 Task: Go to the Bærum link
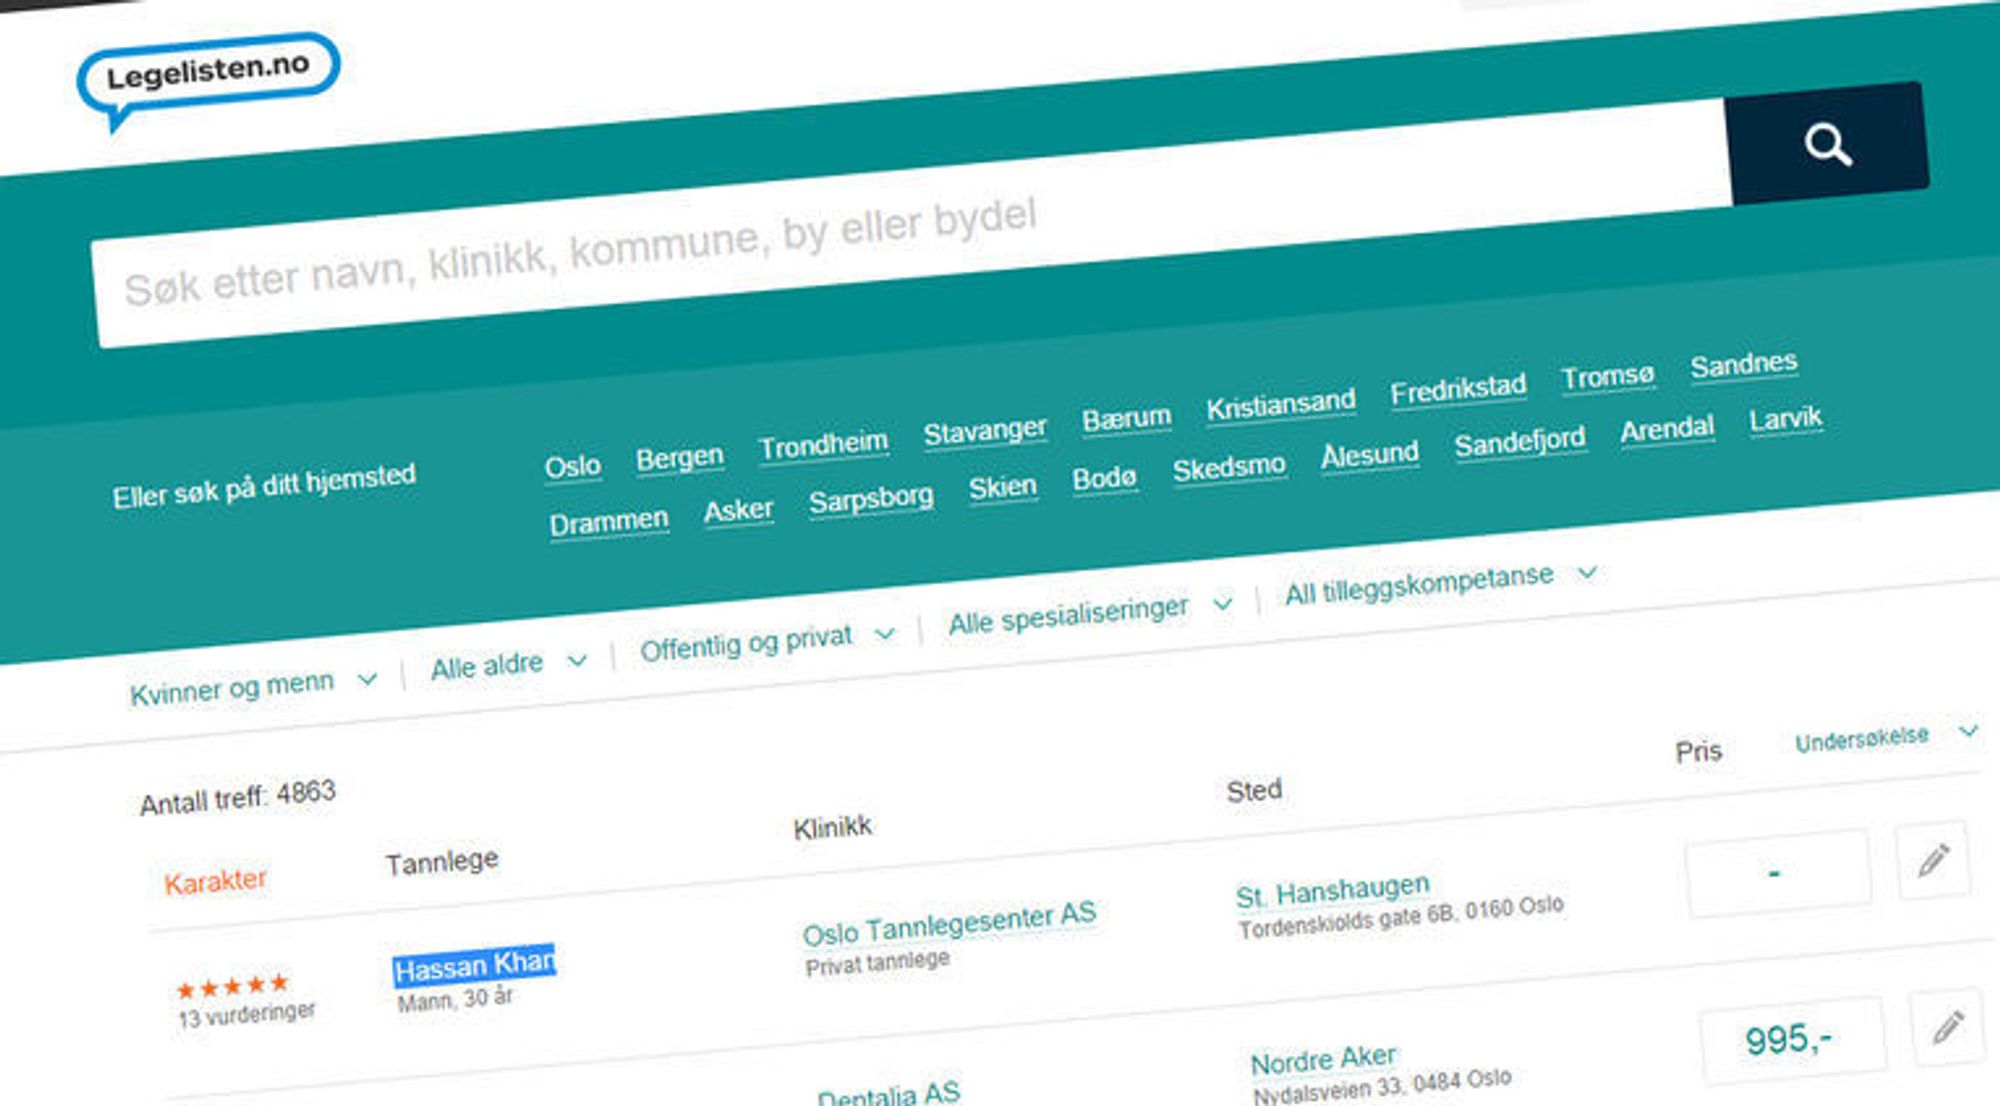tap(1126, 418)
